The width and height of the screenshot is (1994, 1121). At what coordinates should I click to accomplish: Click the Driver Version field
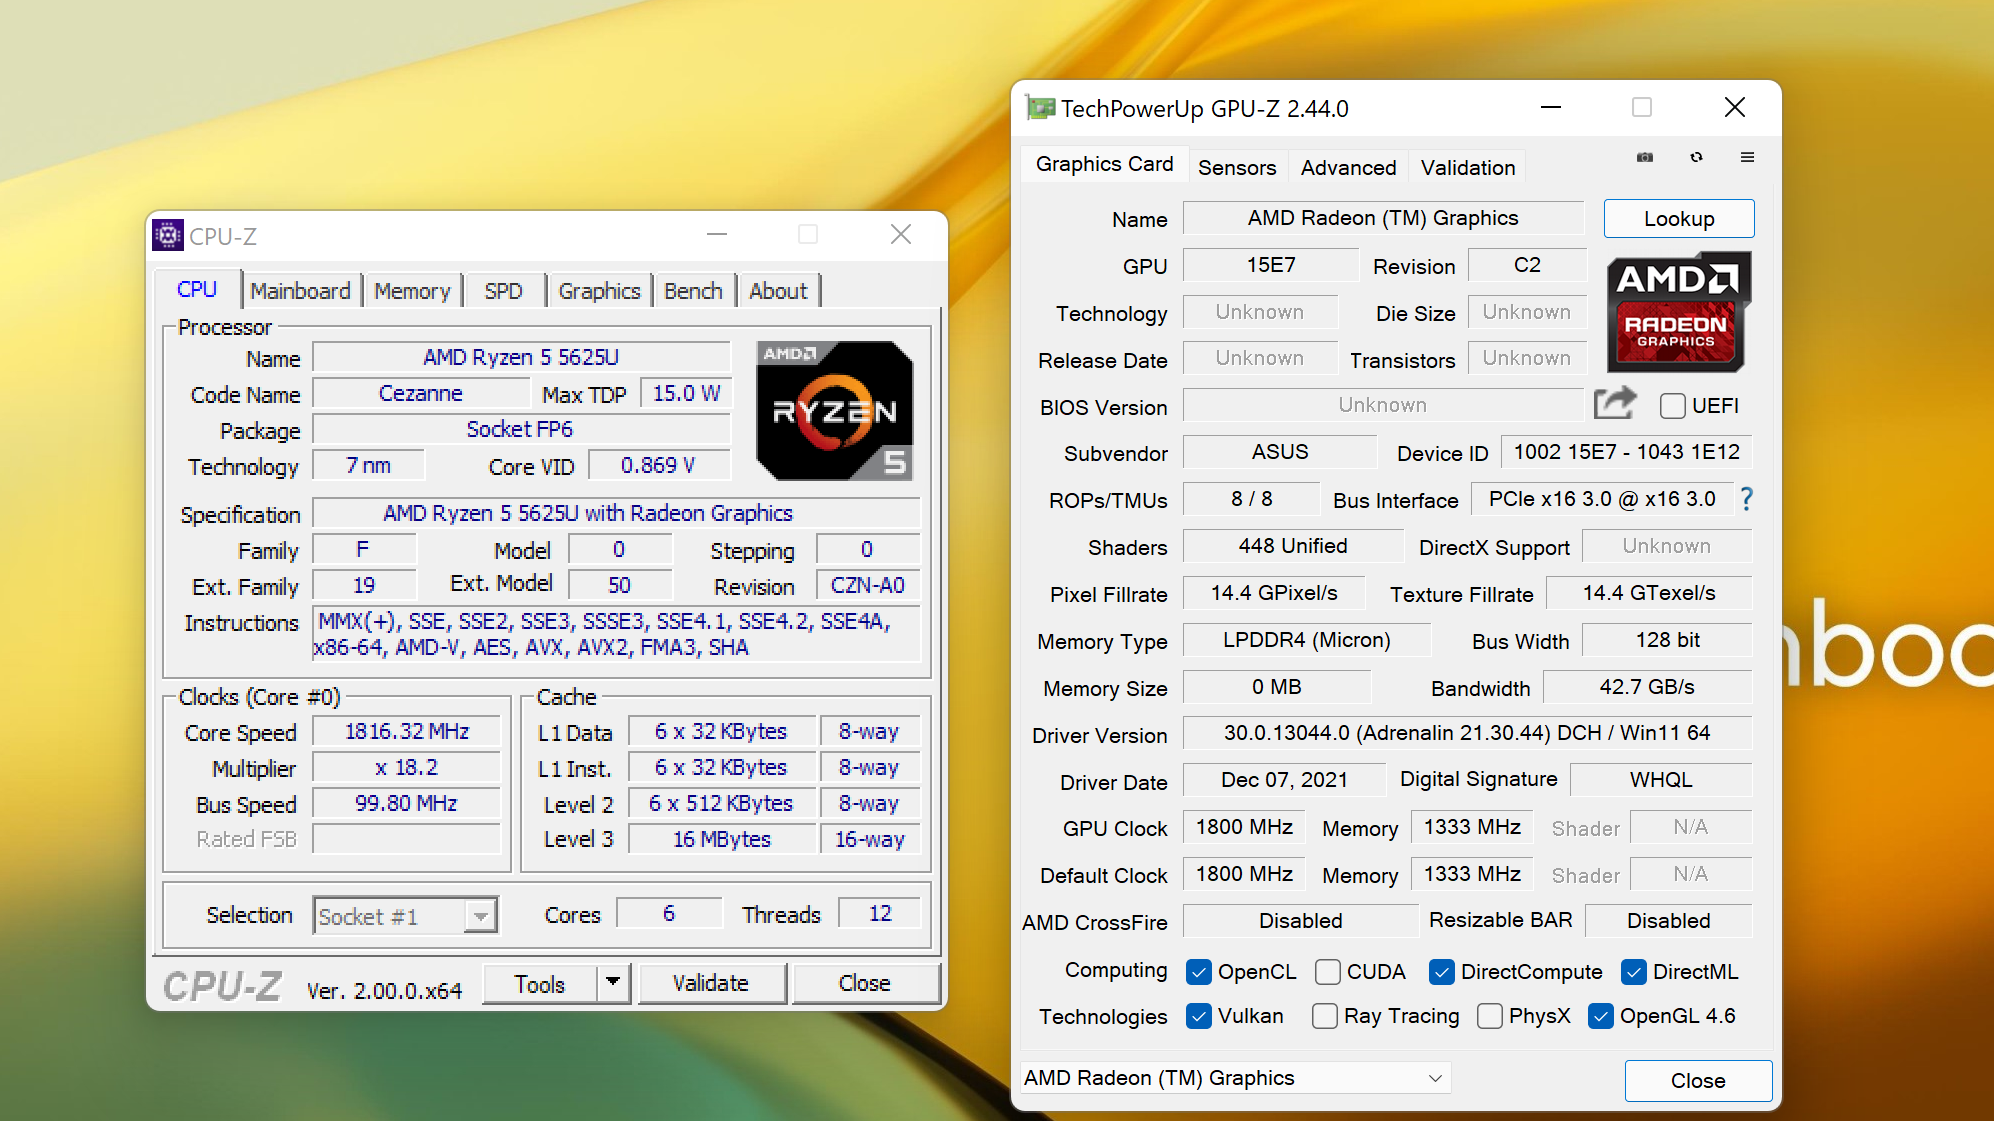1467,732
